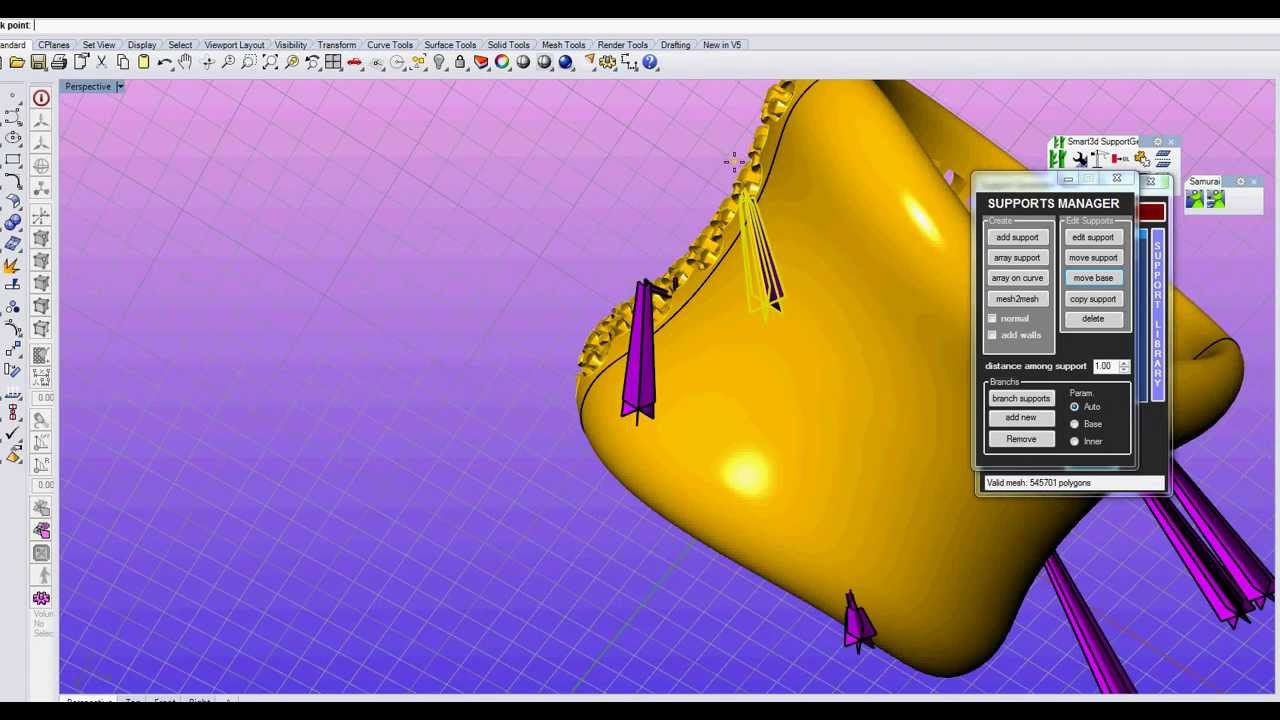Click the array on curve button

tap(1017, 278)
